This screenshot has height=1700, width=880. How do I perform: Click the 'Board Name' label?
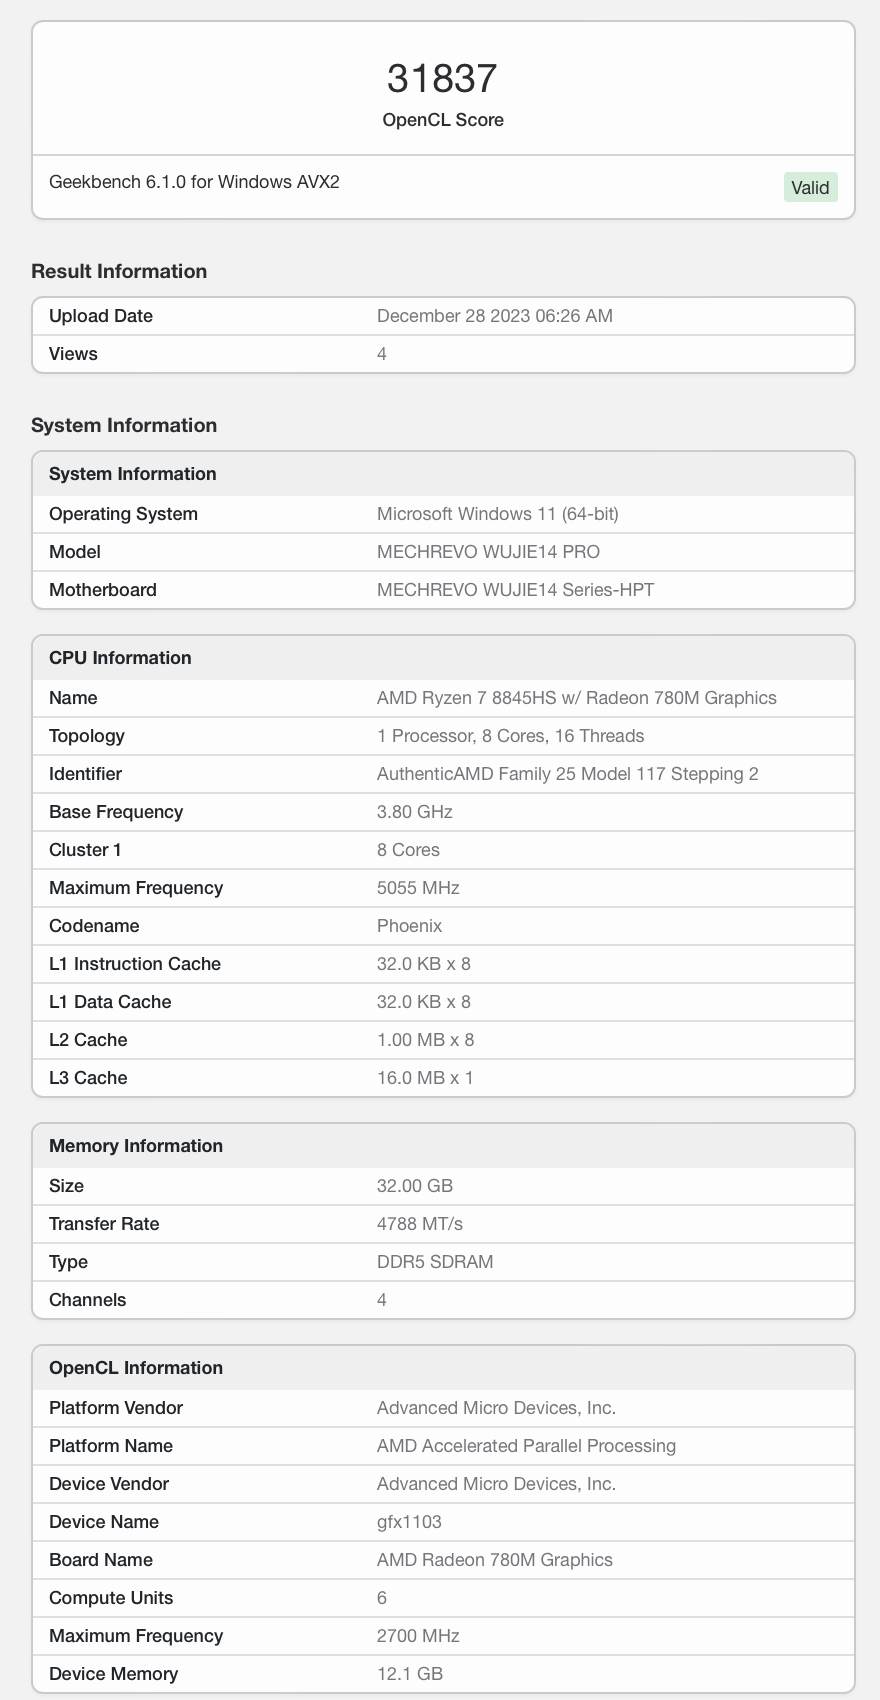(x=101, y=1560)
